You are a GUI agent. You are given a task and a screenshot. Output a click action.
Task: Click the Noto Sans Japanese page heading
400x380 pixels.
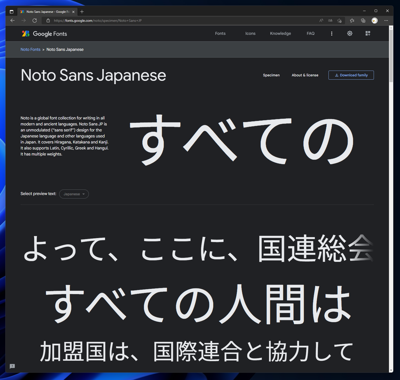tap(93, 75)
